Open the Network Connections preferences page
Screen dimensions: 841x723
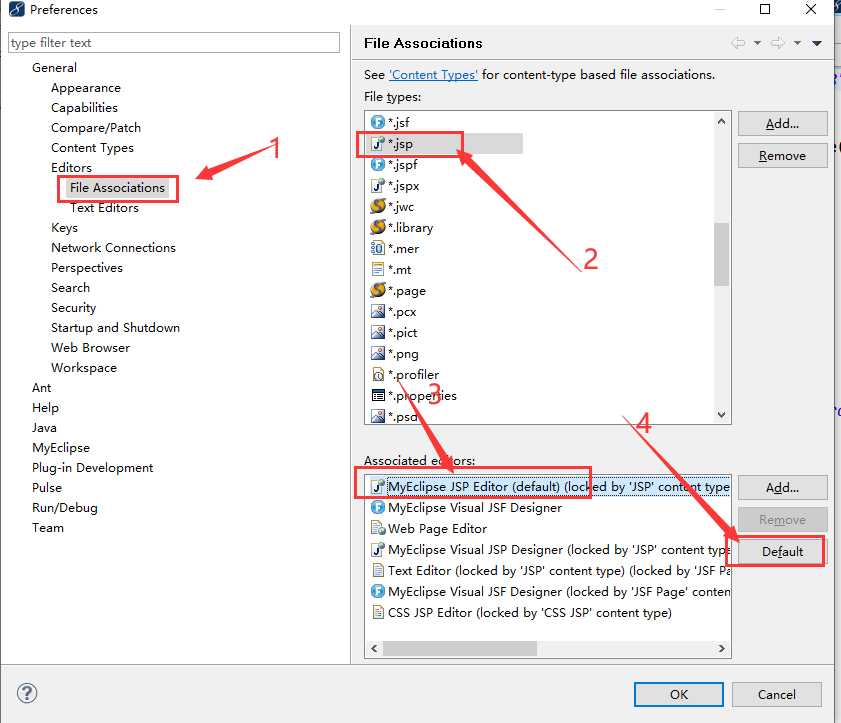coord(113,247)
